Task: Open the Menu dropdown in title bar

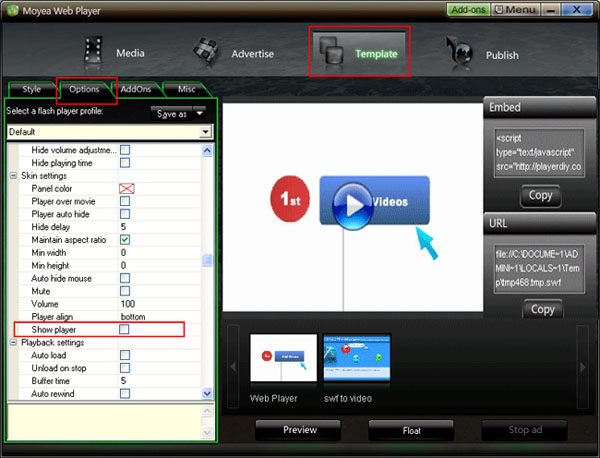Action: point(515,10)
